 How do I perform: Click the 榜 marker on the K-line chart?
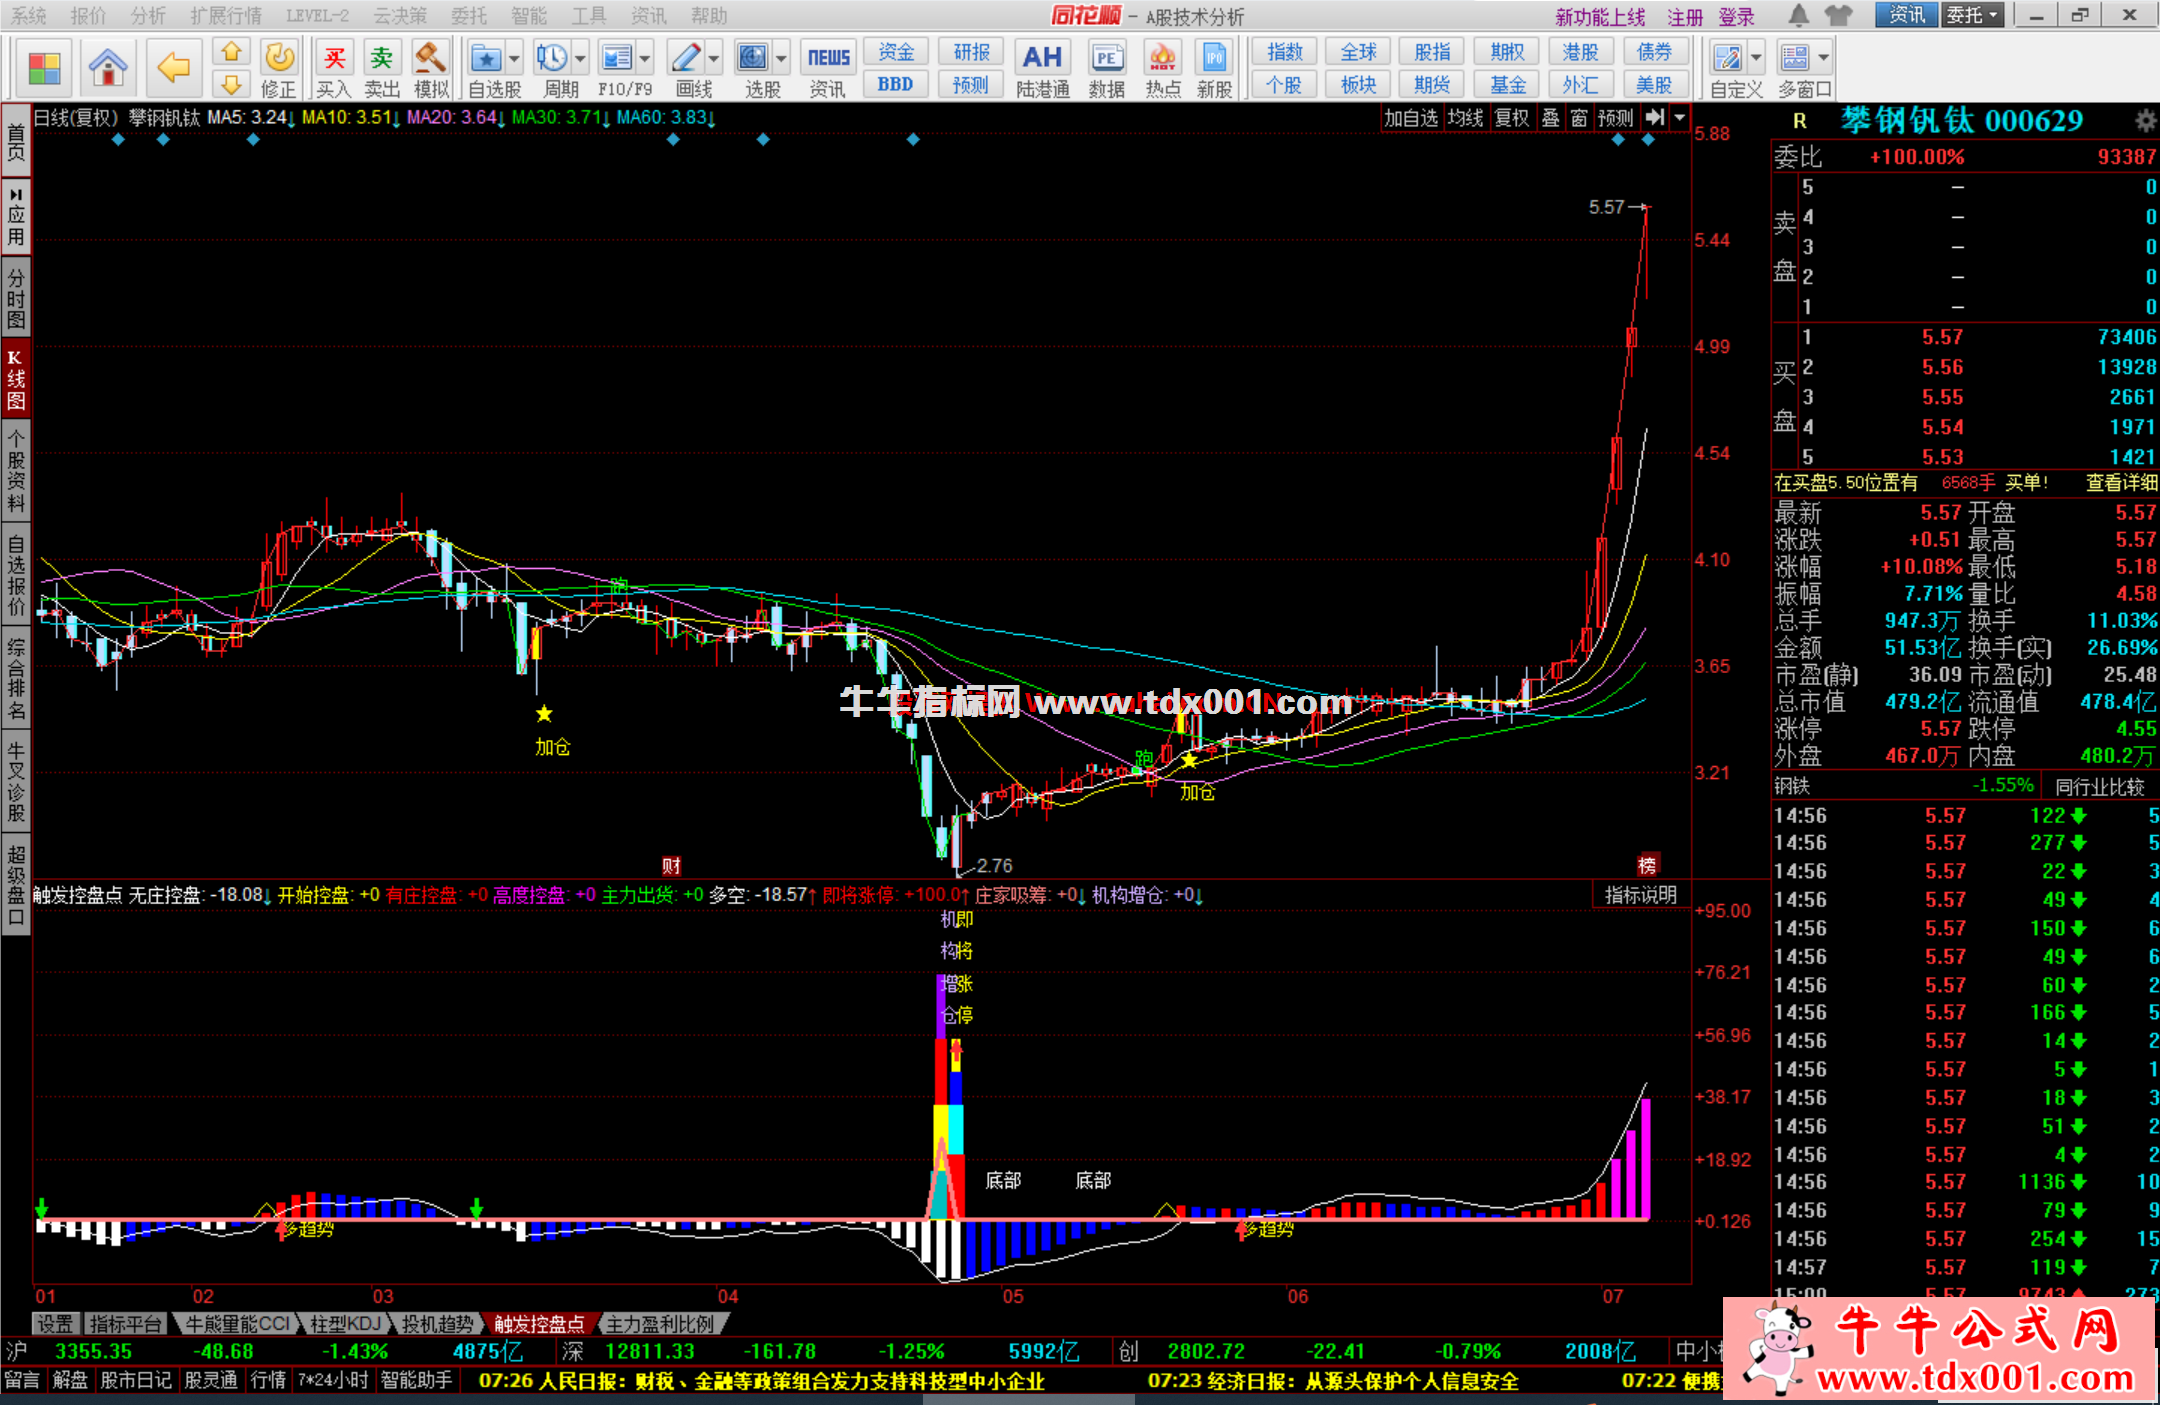(1647, 866)
